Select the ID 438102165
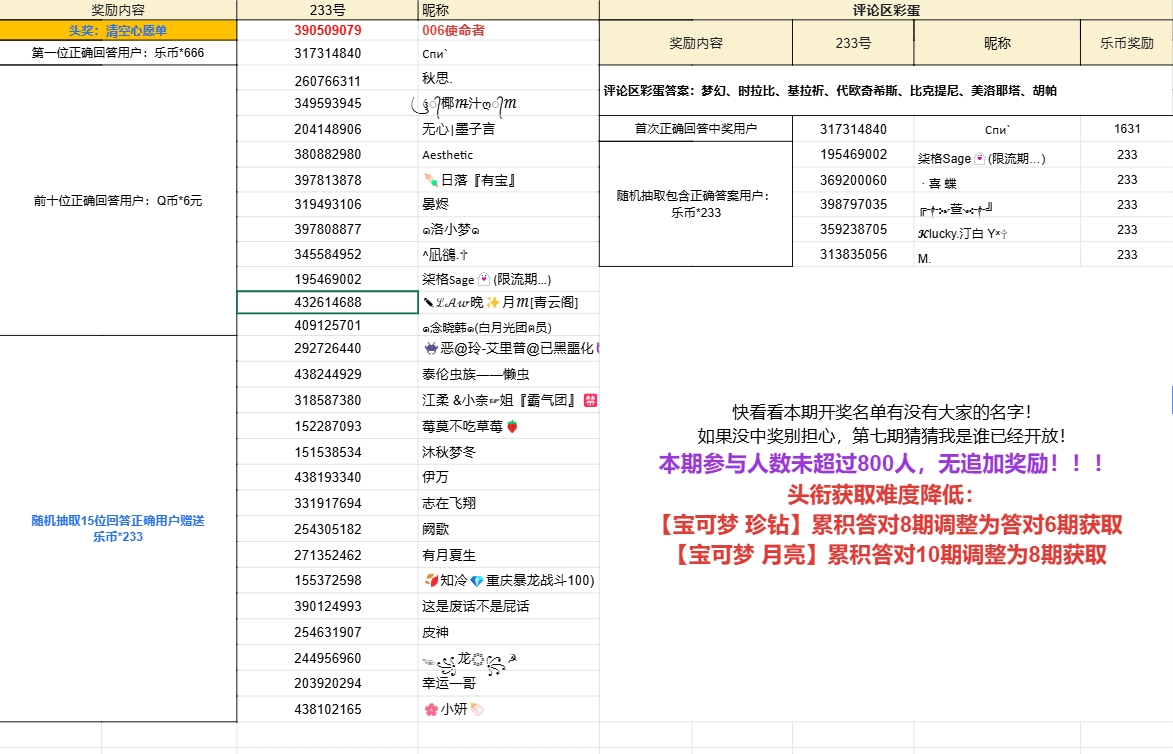This screenshot has height=754, width=1173. pyautogui.click(x=328, y=709)
